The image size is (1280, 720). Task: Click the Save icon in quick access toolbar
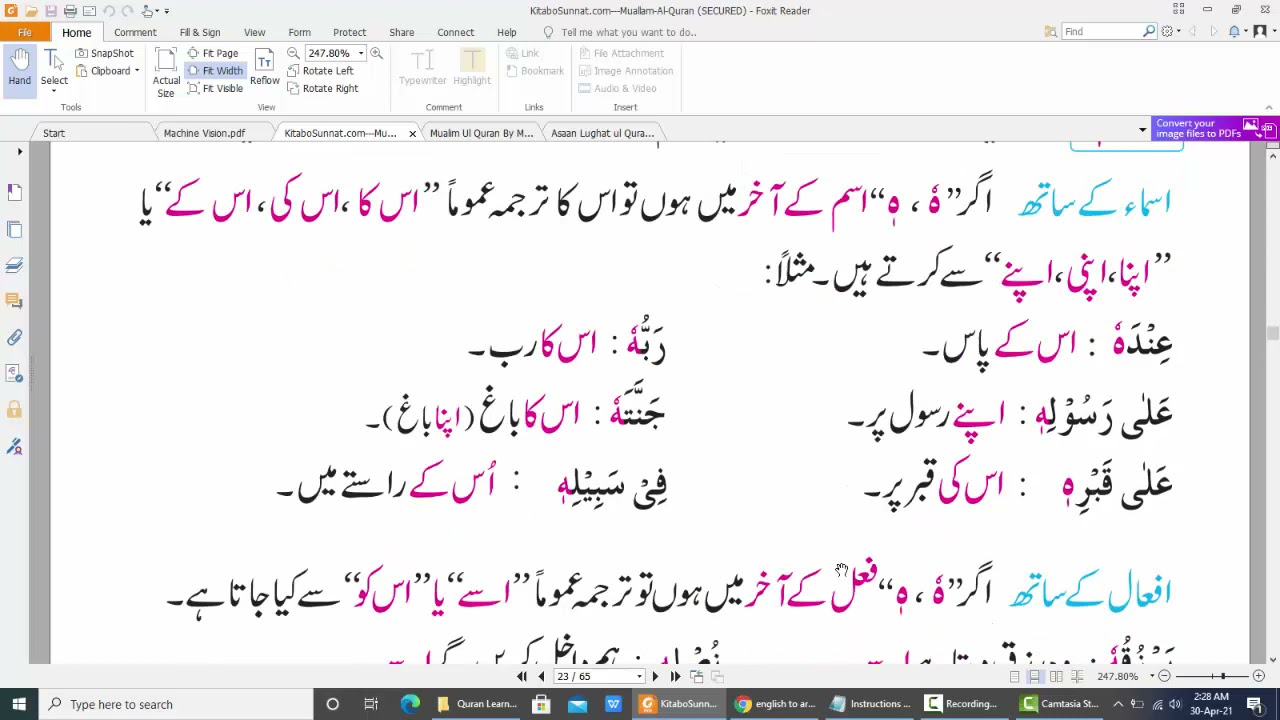tap(50, 10)
